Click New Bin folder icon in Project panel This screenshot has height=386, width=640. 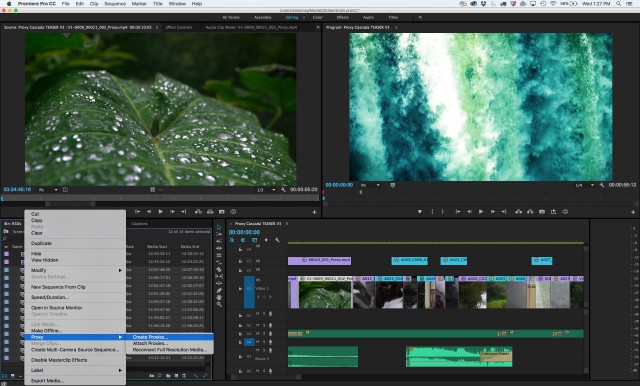pos(168,375)
